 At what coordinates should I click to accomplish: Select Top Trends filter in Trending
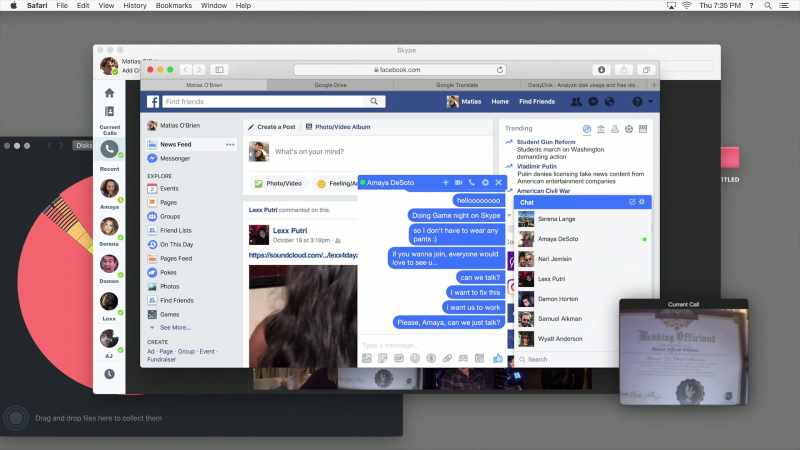(587, 129)
